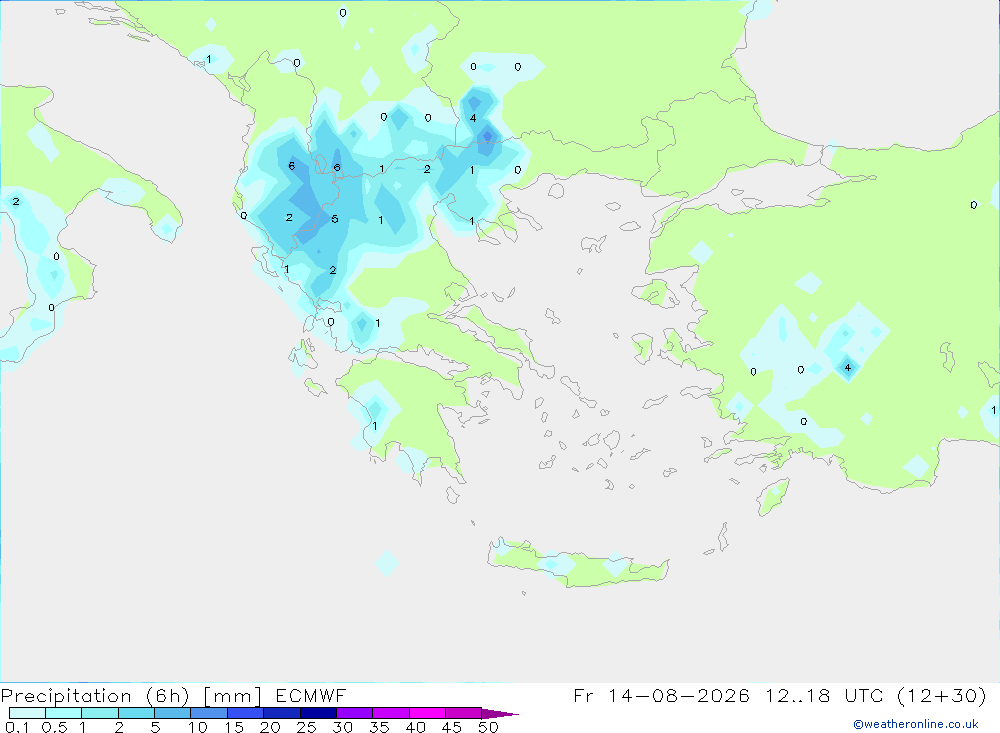The image size is (1000, 733).
Task: Select the 35–40 mm violet legend swatch
Action: click(x=391, y=713)
